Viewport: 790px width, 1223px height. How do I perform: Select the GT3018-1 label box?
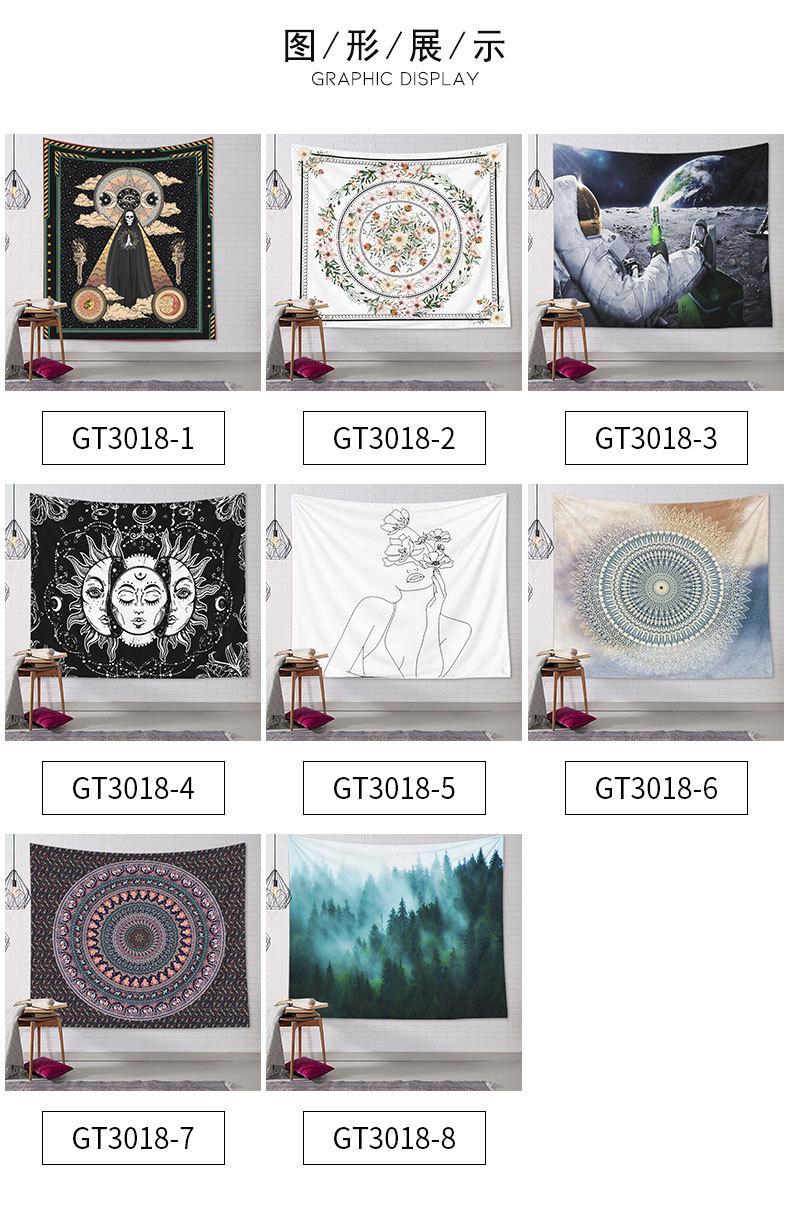(x=133, y=438)
